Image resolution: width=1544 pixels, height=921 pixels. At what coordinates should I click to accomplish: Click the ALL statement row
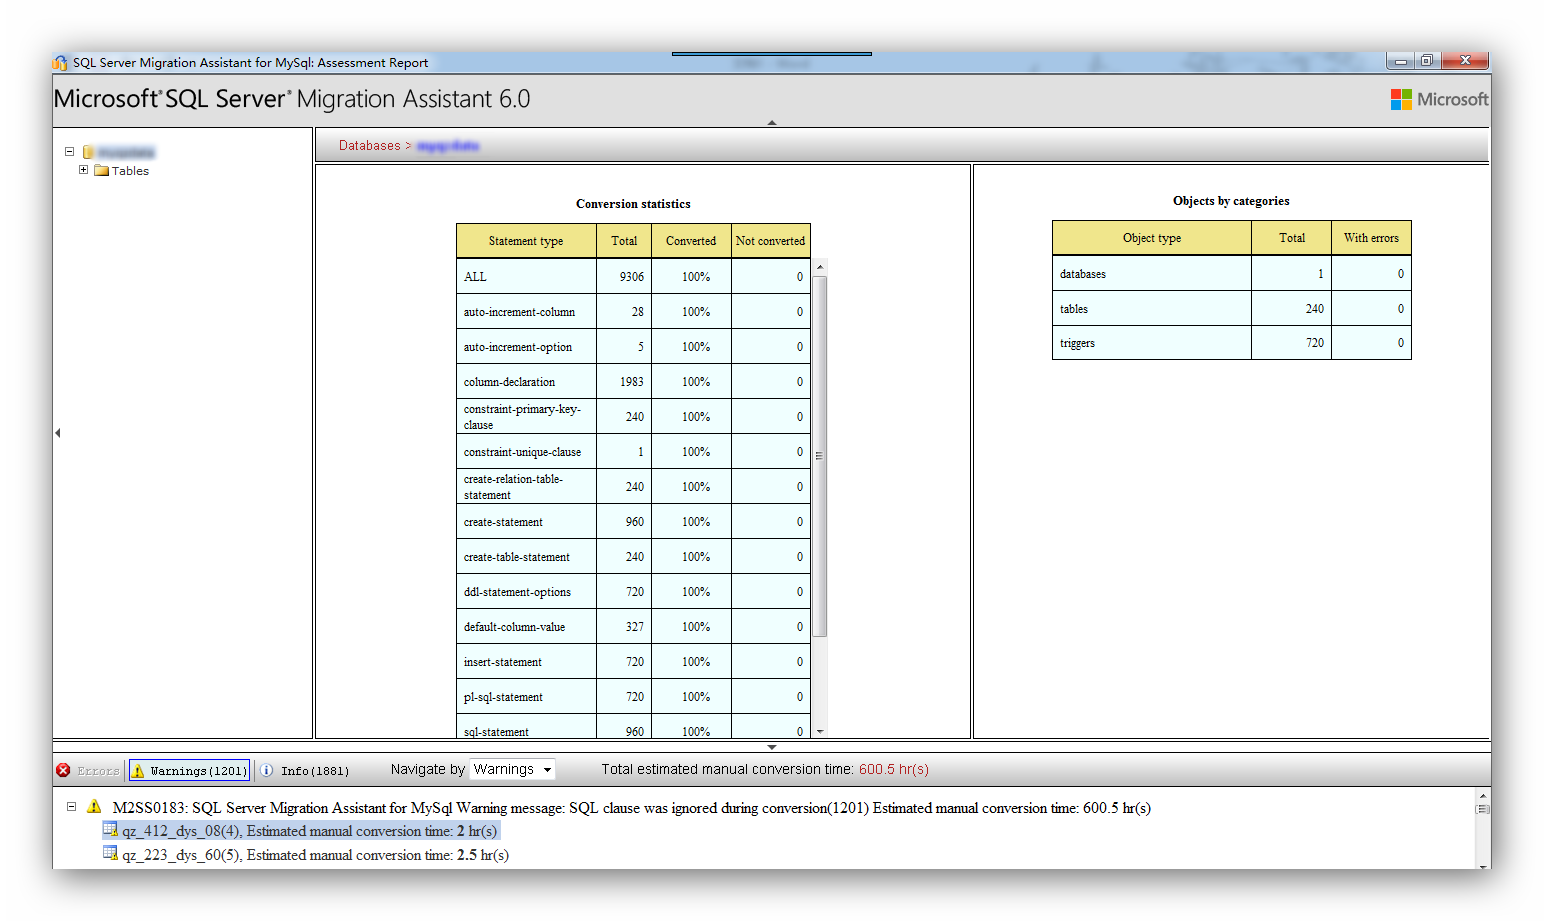click(x=633, y=277)
